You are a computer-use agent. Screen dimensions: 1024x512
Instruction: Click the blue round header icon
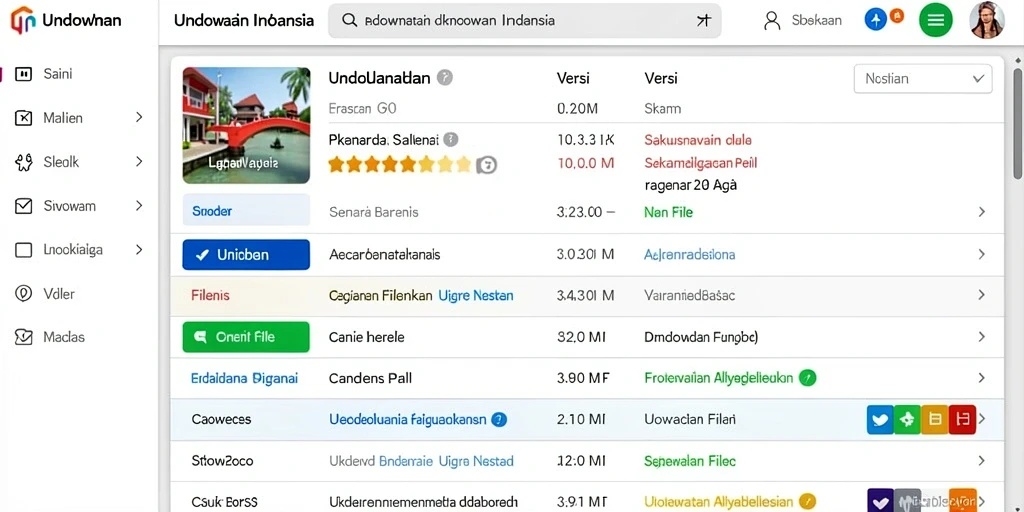pos(875,20)
